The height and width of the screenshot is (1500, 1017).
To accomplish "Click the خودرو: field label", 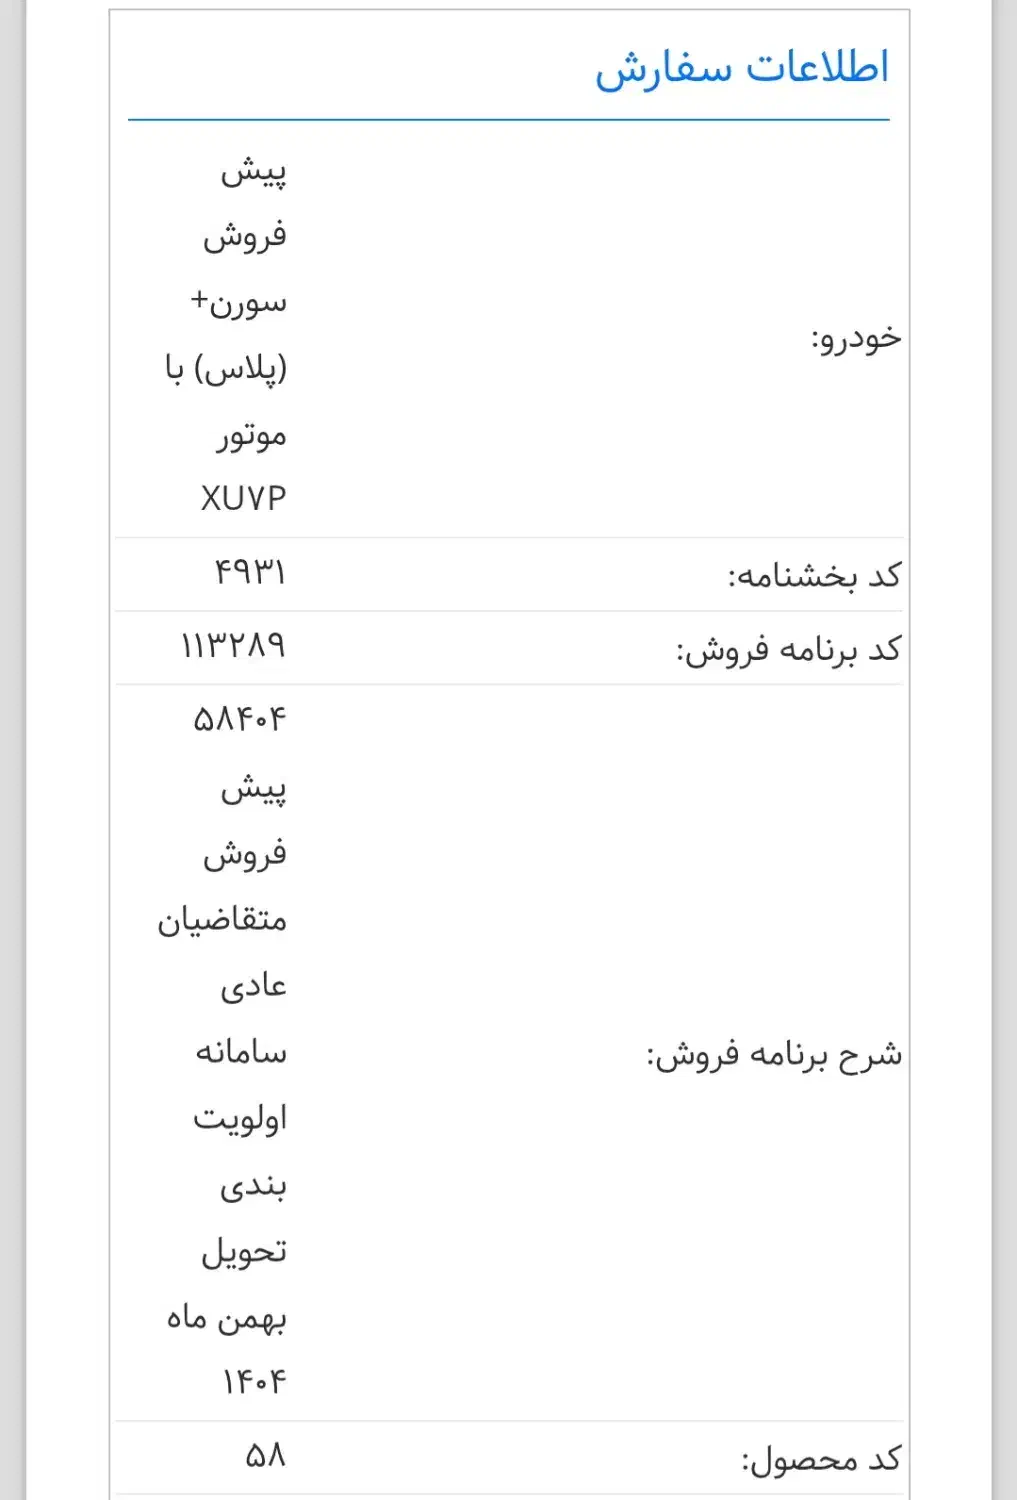I will (856, 339).
